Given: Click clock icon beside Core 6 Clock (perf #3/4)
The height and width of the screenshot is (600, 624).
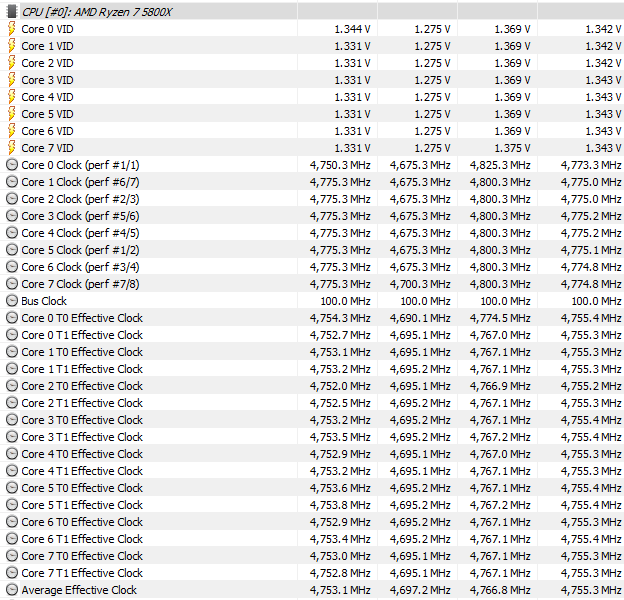Looking at the screenshot, I should pos(12,267).
